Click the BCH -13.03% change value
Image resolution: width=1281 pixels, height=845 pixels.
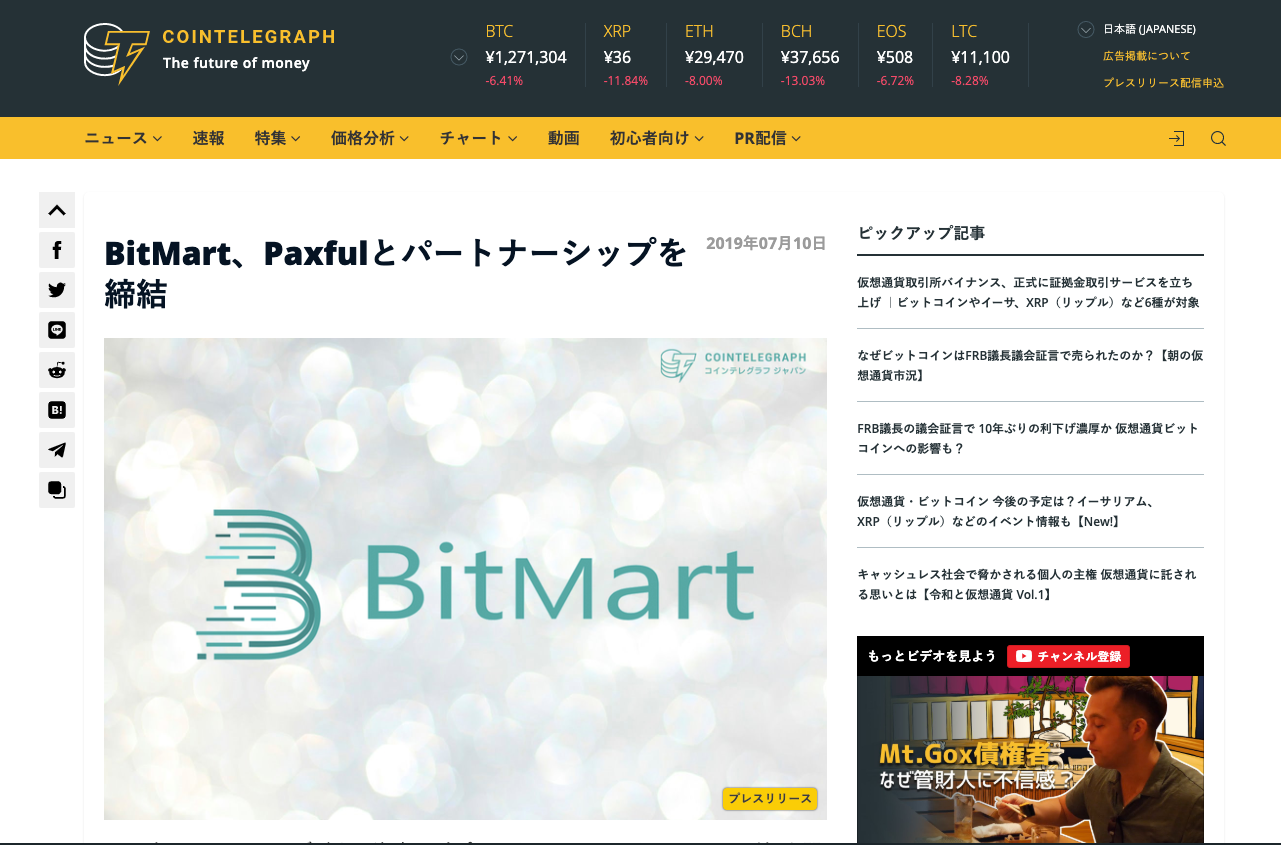(803, 81)
